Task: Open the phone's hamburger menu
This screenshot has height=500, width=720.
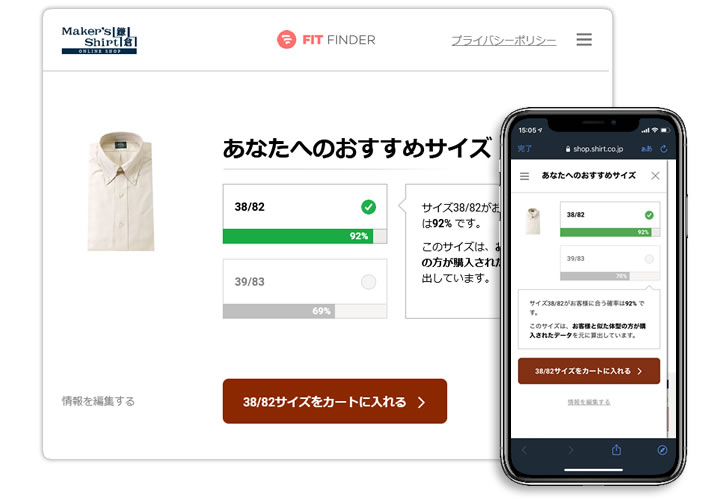Action: [524, 176]
